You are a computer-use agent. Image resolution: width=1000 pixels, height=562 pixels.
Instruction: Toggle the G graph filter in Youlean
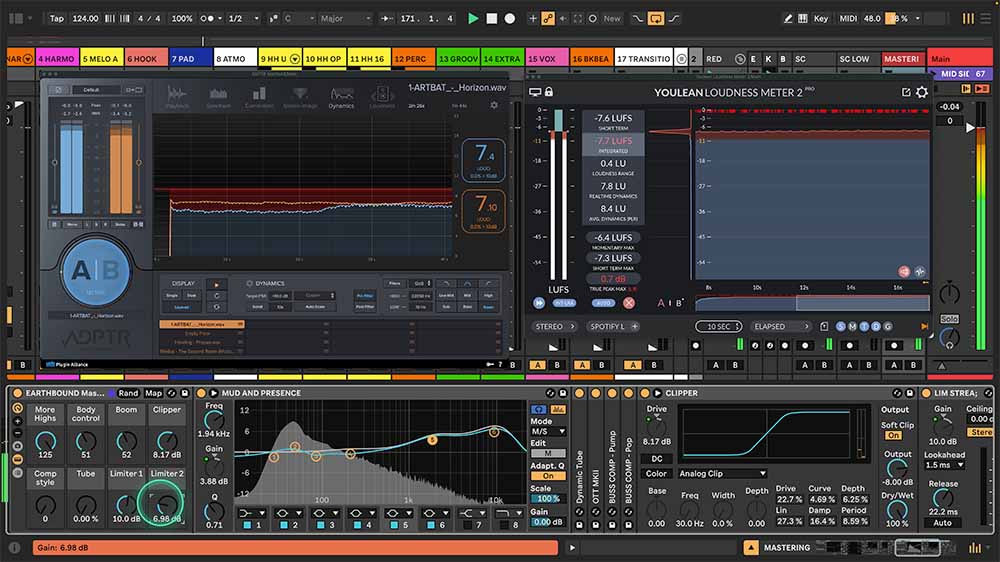(x=887, y=327)
